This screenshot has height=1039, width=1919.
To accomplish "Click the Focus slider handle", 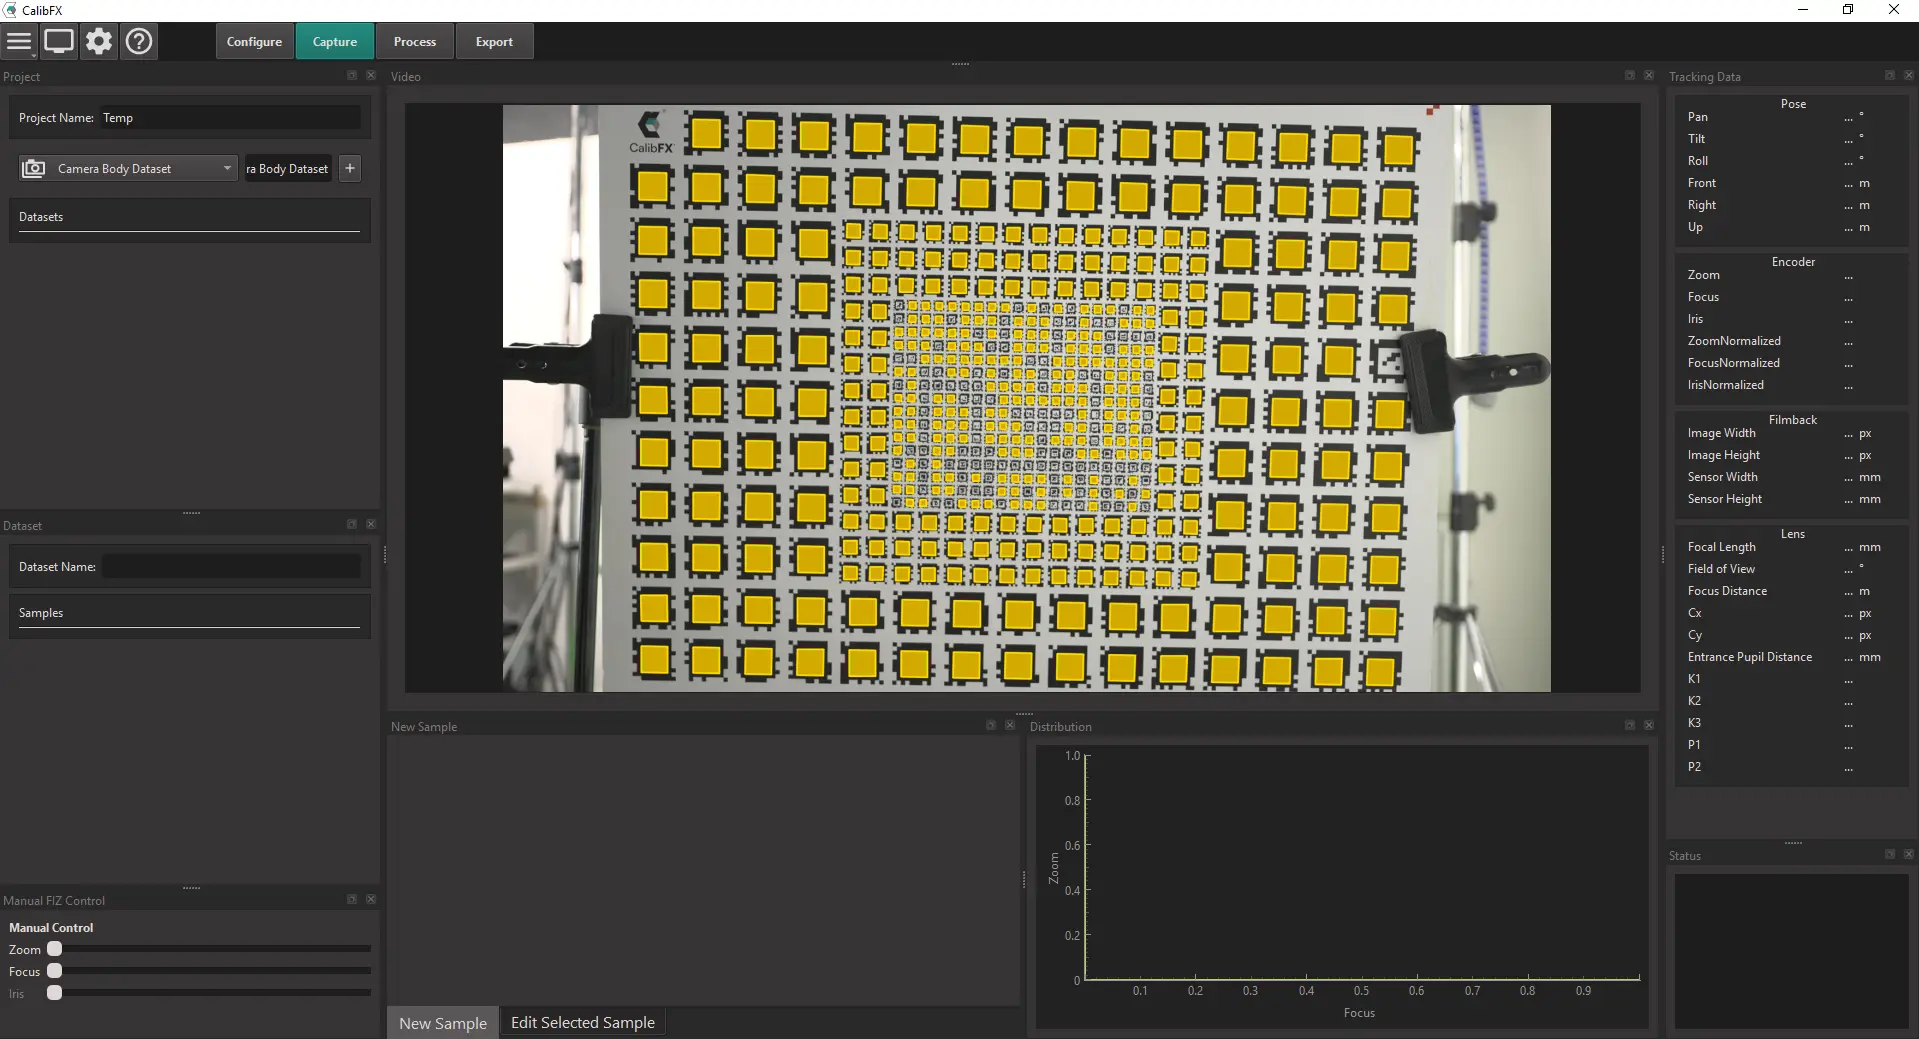I will pos(55,971).
